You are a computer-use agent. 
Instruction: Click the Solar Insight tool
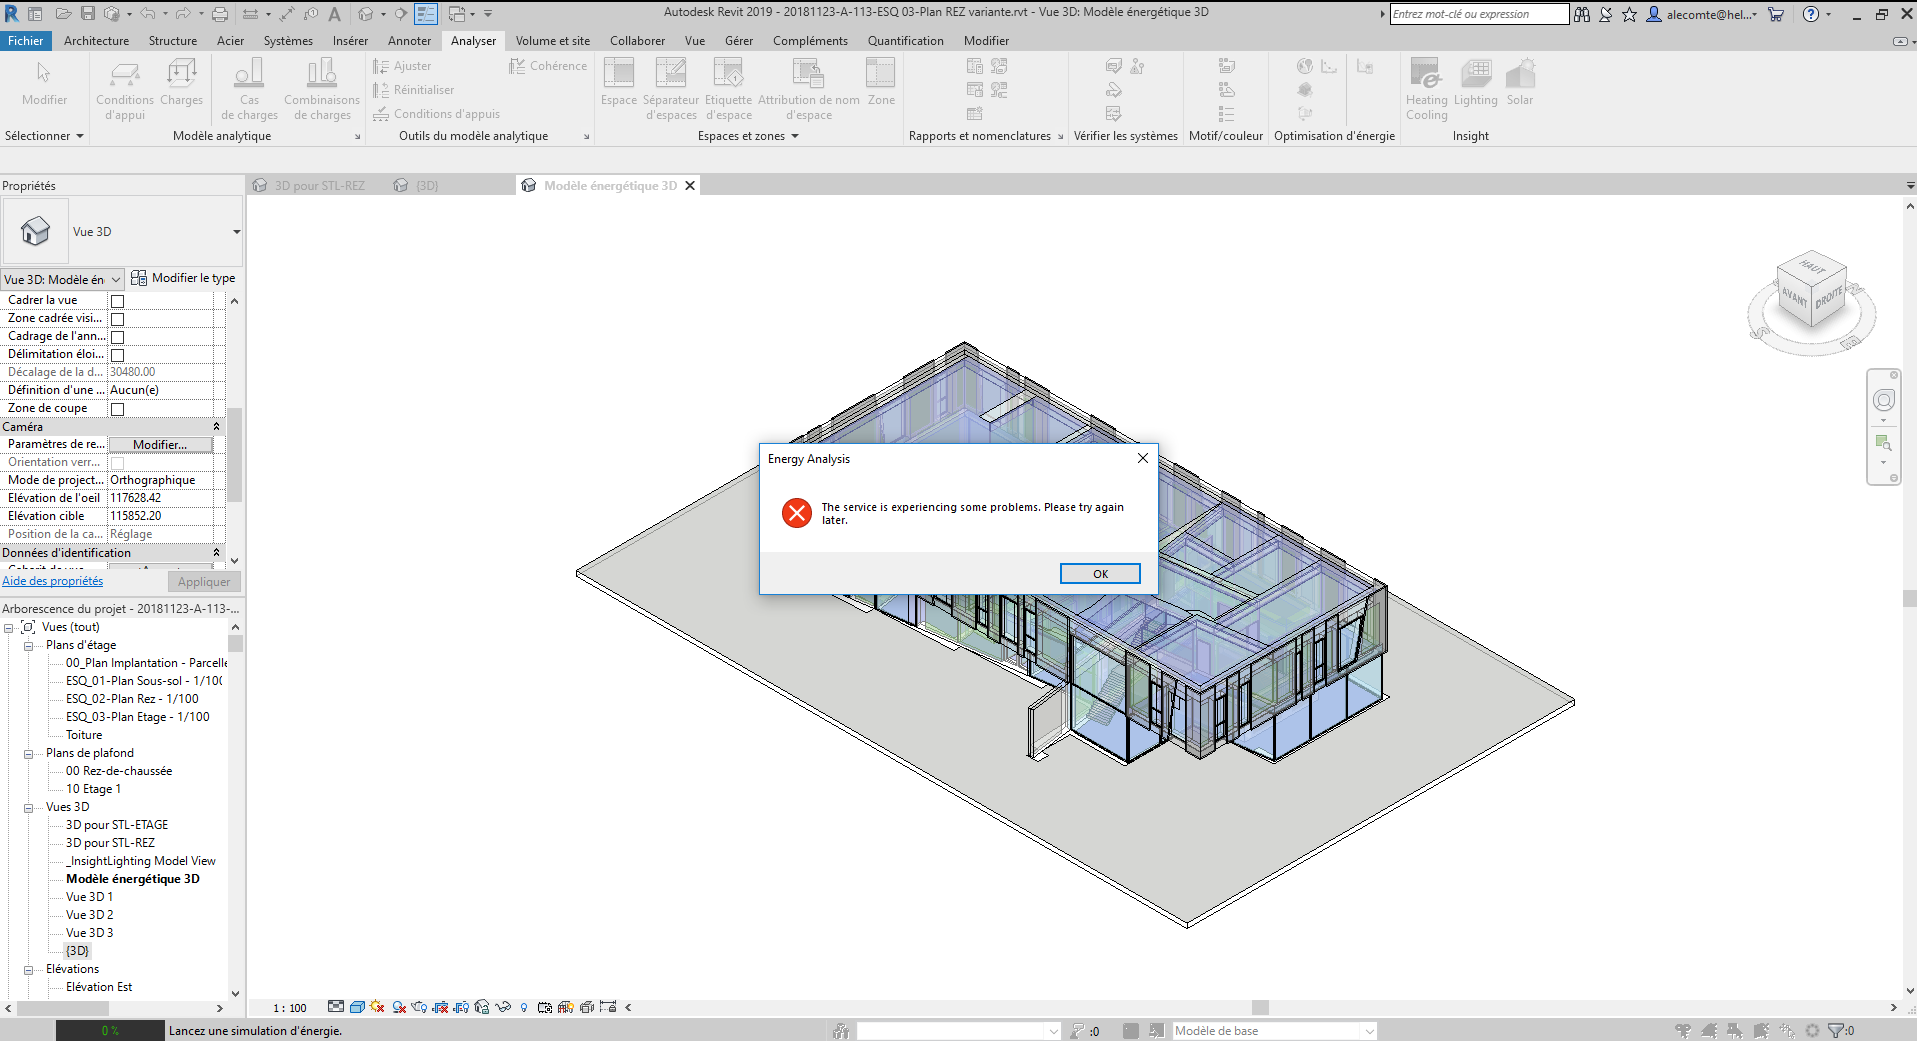point(1520,82)
